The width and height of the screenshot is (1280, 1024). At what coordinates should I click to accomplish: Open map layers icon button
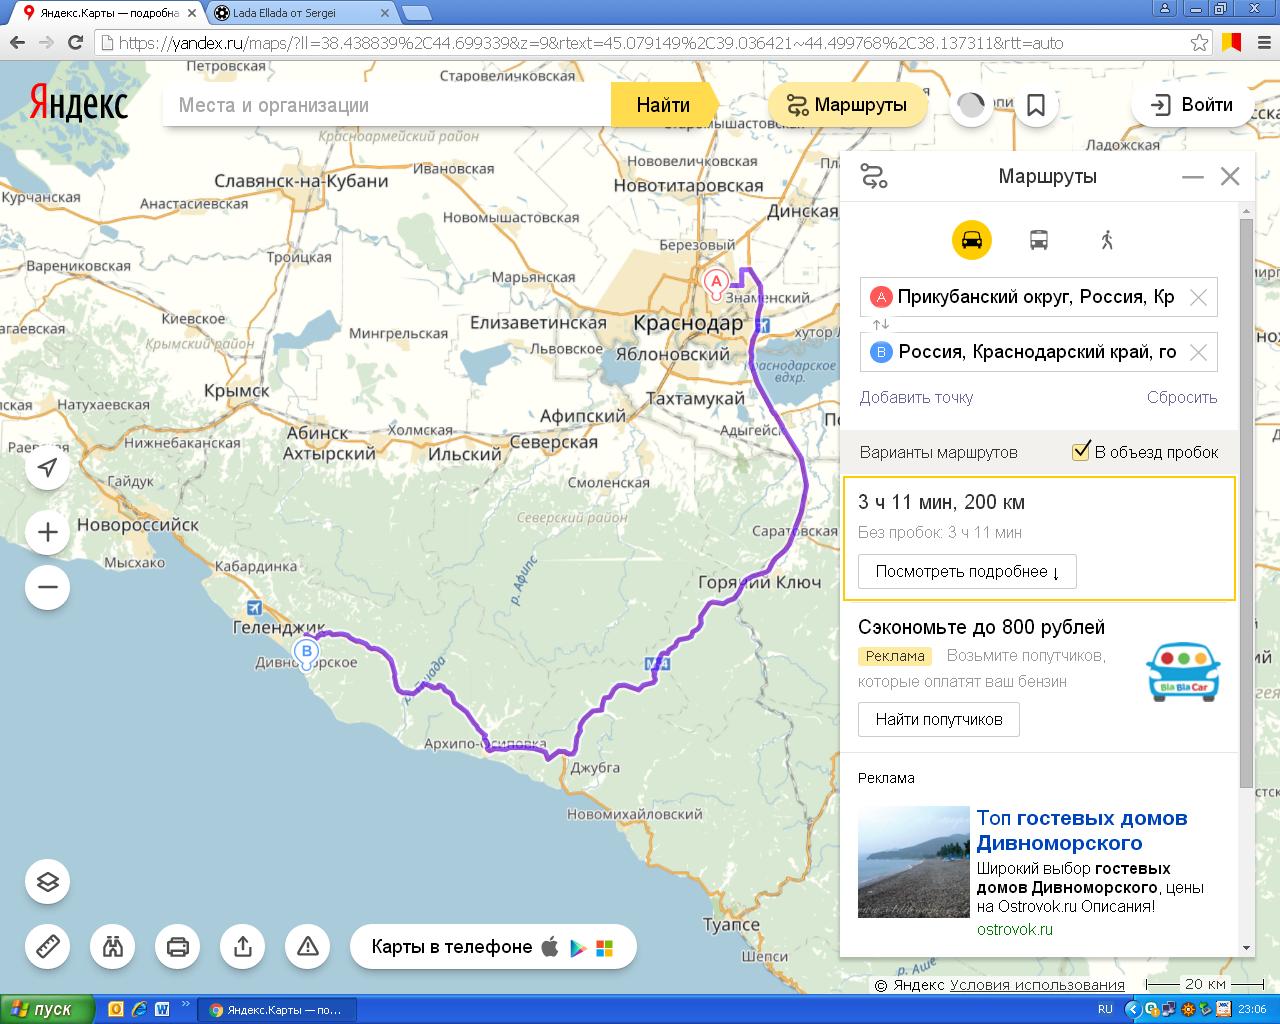tap(48, 882)
